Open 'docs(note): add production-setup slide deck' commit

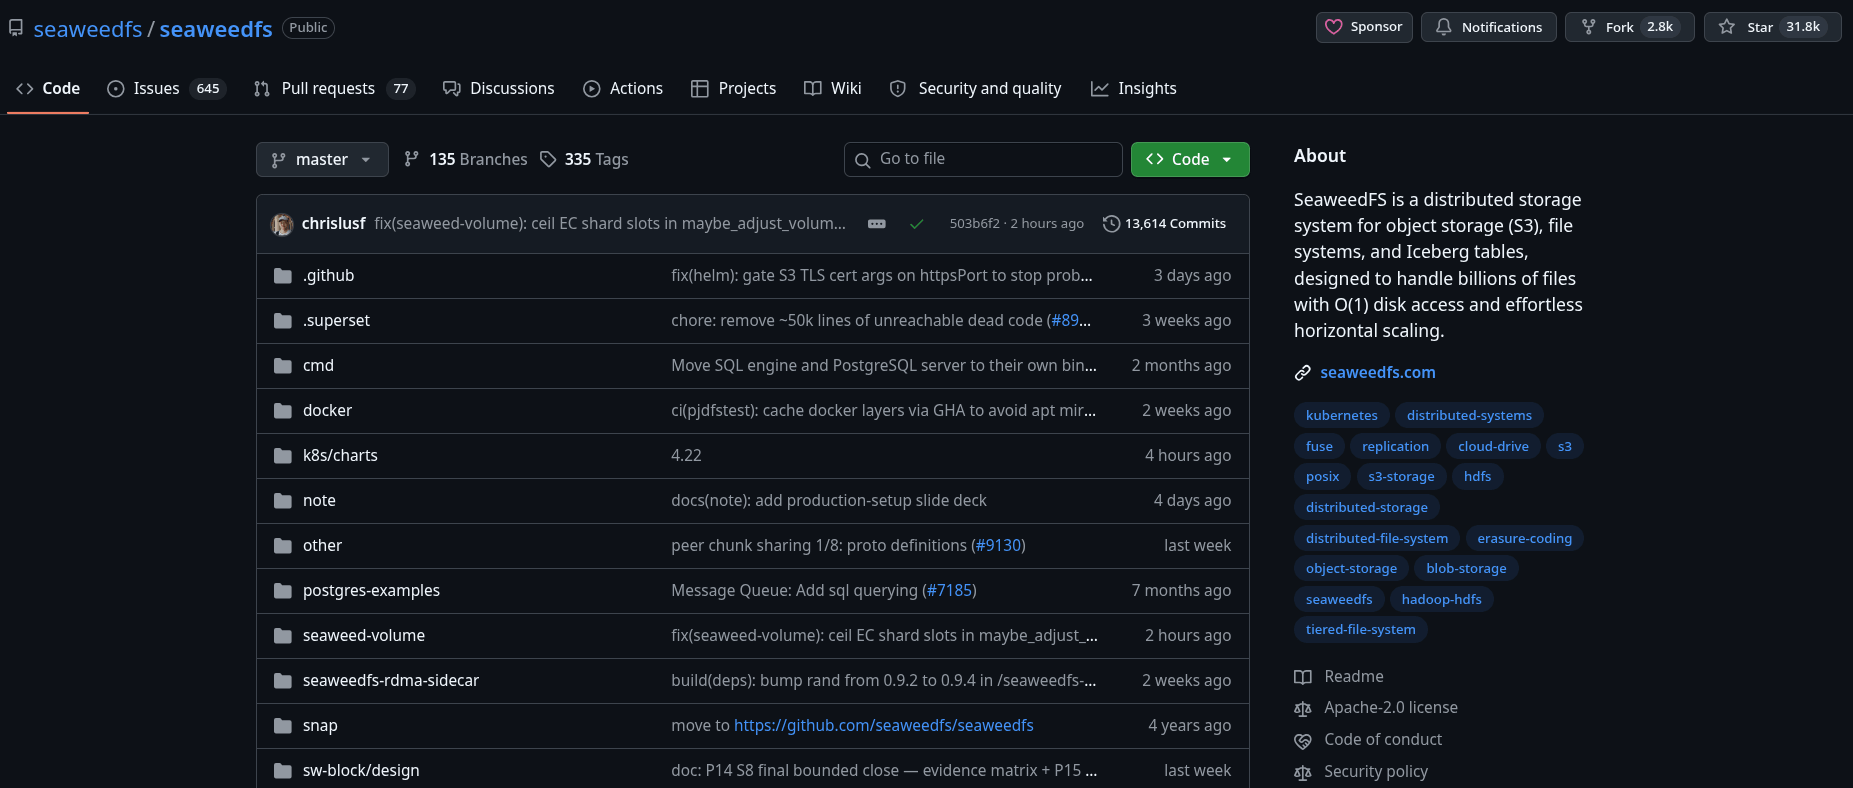(x=829, y=501)
